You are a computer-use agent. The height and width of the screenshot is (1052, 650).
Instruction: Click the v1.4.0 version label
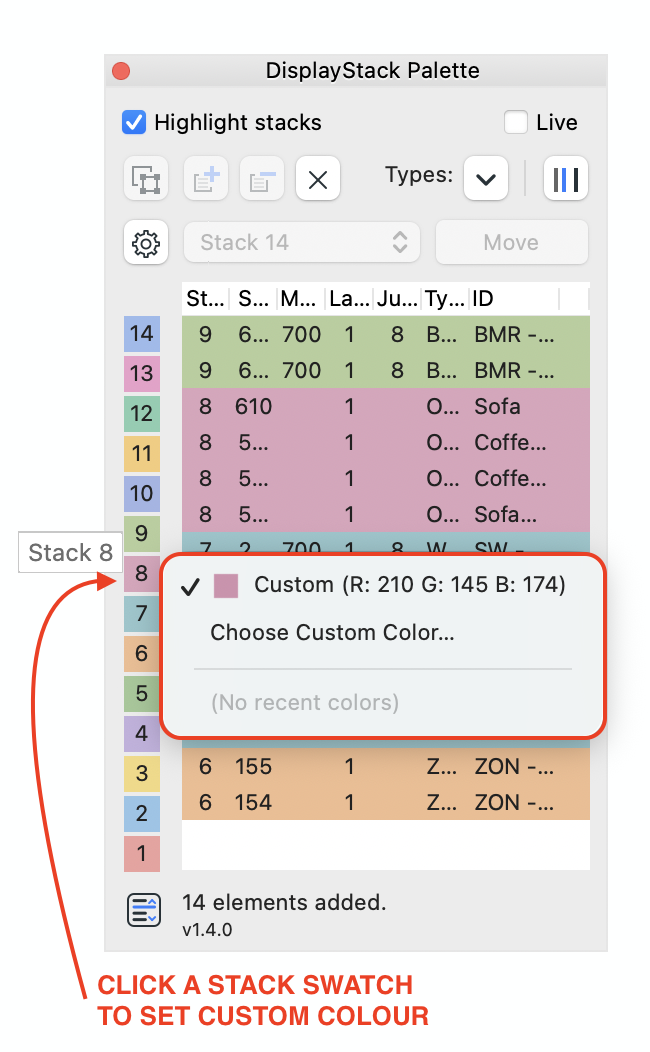207,930
